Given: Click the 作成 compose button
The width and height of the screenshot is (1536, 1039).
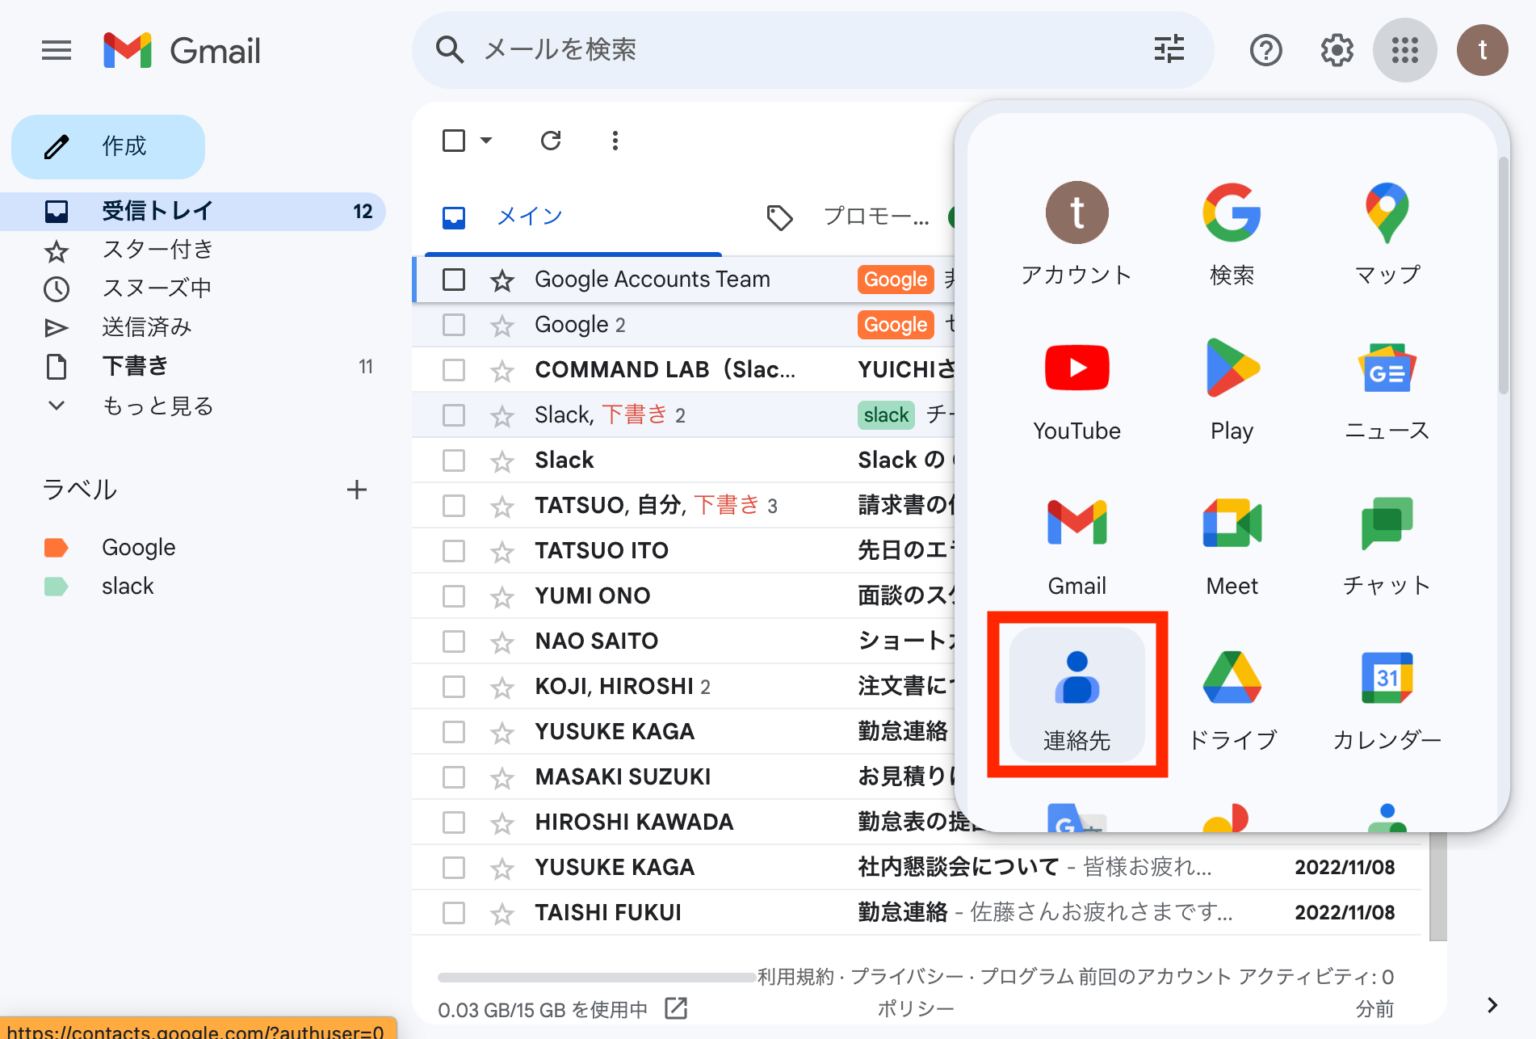Looking at the screenshot, I should coord(108,147).
